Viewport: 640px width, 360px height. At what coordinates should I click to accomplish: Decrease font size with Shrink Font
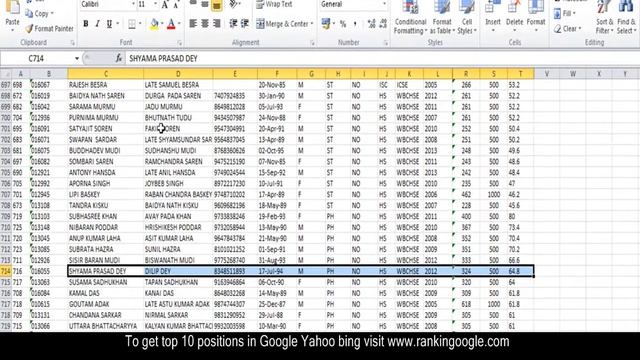(176, 4)
